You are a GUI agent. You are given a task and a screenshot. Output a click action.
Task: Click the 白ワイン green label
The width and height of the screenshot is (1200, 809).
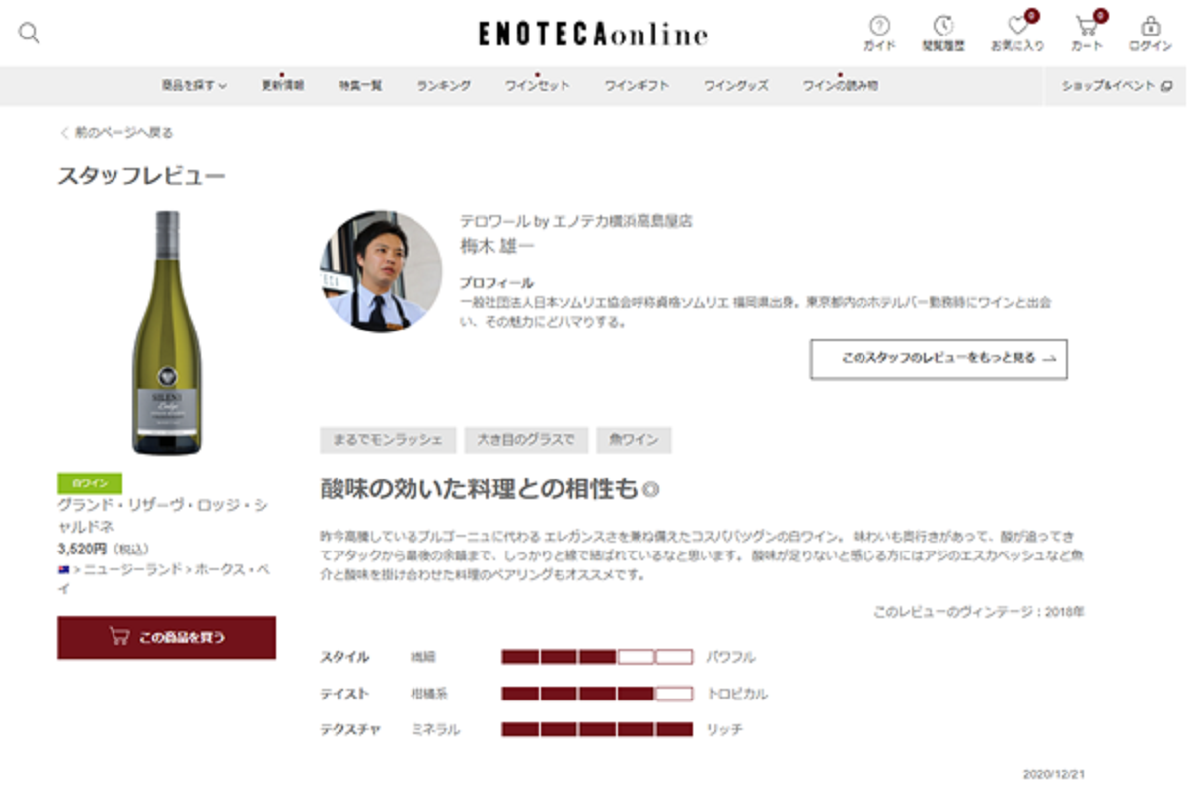click(89, 483)
